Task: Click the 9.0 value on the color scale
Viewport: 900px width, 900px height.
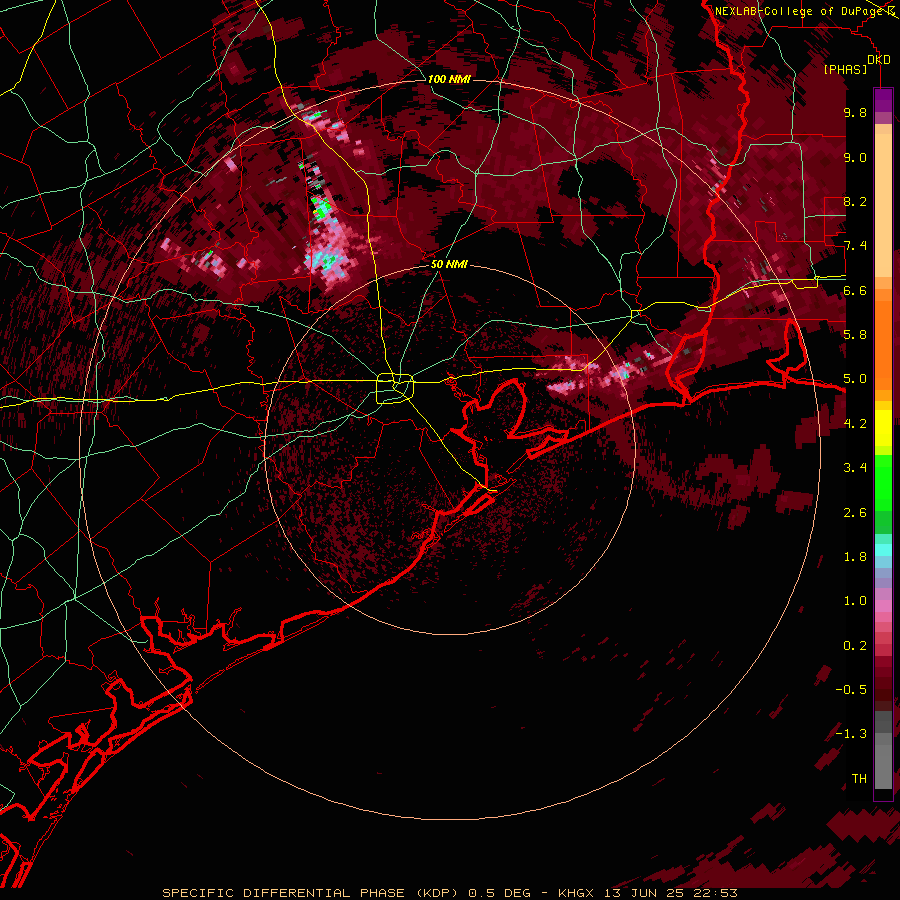Action: click(855, 157)
